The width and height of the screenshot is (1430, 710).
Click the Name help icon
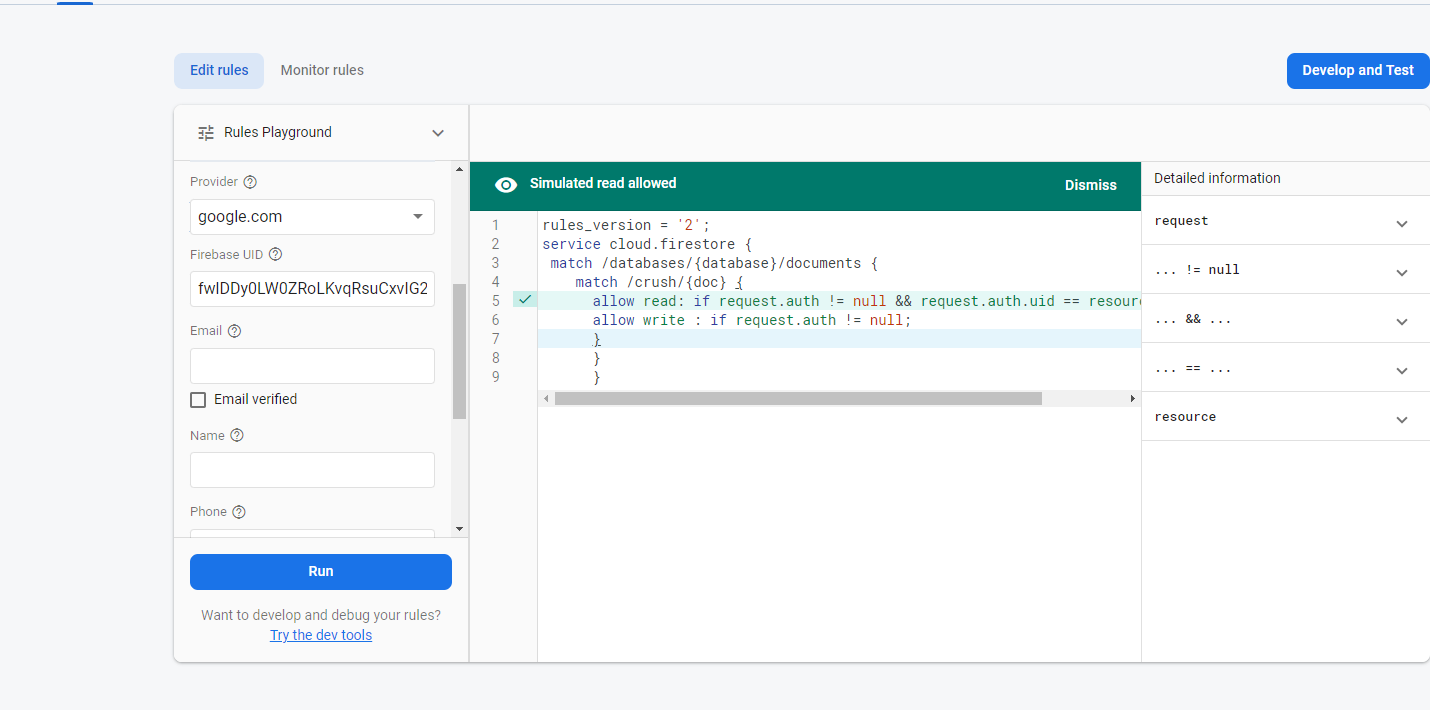click(x=237, y=435)
